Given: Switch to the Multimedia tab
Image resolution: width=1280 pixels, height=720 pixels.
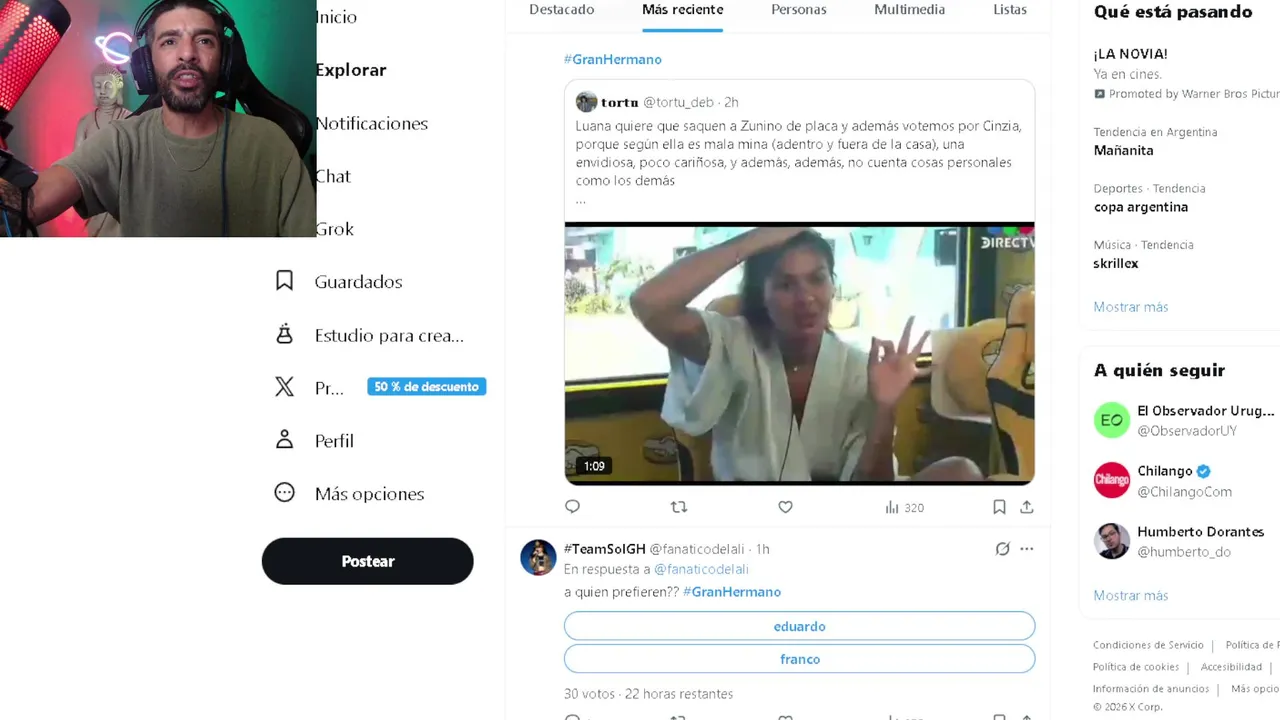Looking at the screenshot, I should click(x=909, y=10).
